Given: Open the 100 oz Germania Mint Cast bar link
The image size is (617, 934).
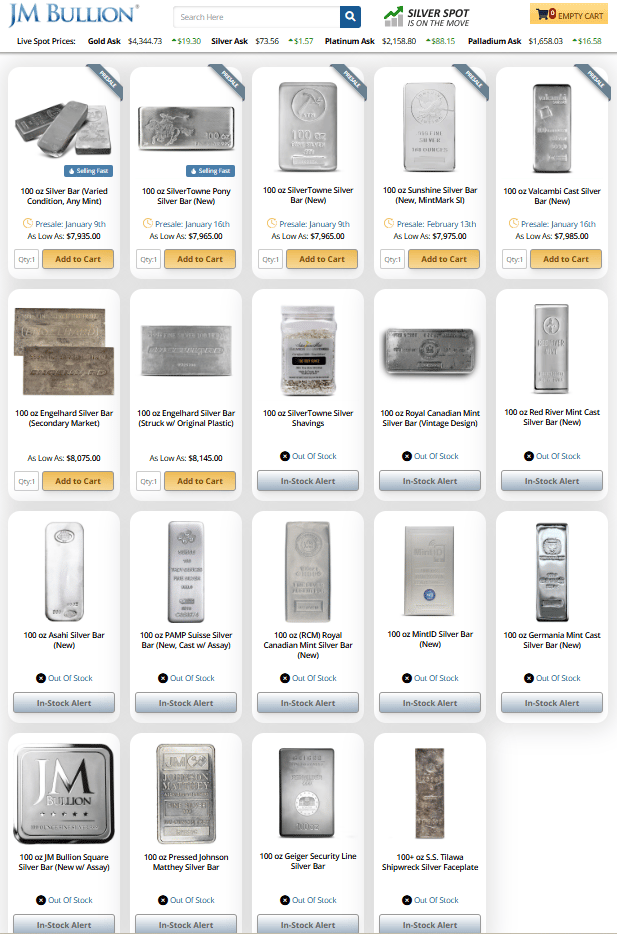Looking at the screenshot, I should (x=551, y=640).
